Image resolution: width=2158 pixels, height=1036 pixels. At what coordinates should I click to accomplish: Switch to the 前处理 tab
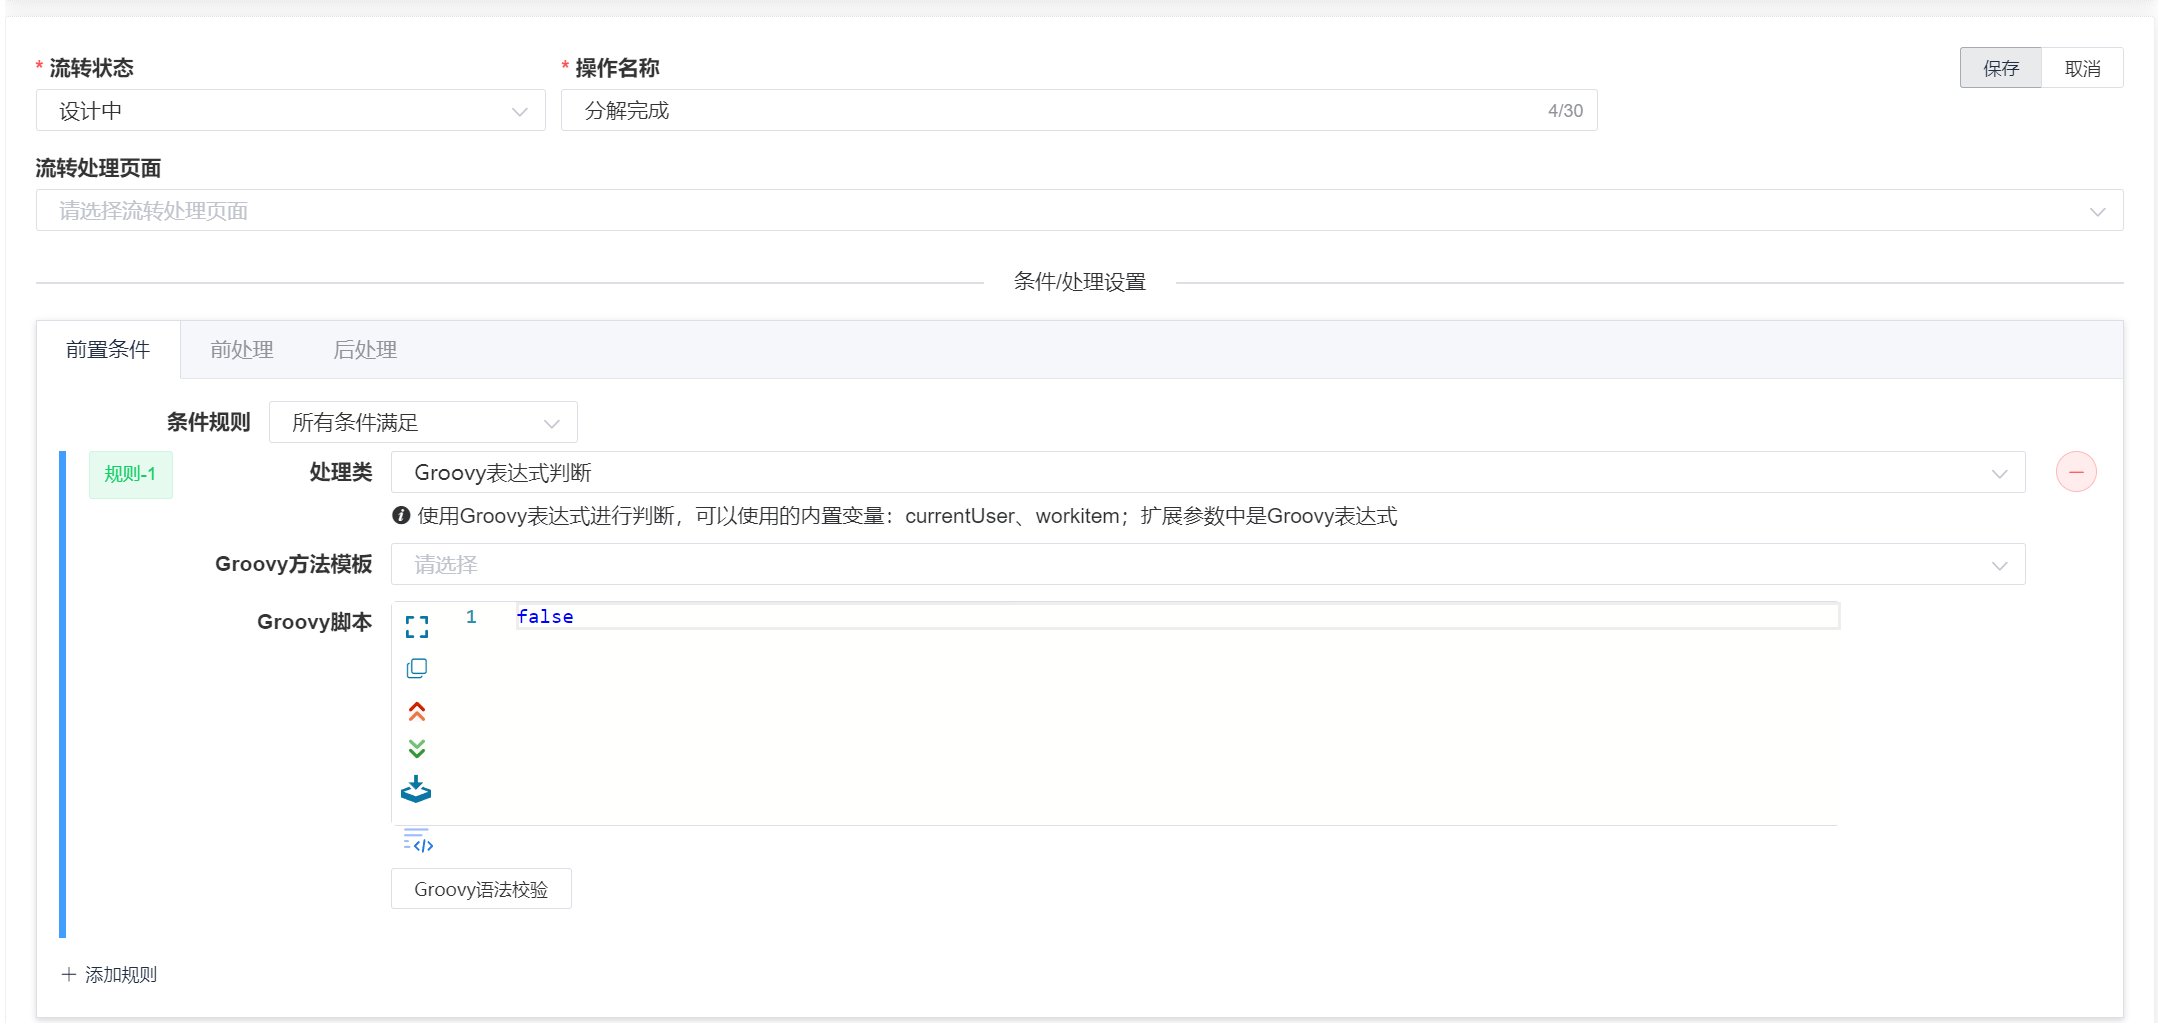[242, 350]
